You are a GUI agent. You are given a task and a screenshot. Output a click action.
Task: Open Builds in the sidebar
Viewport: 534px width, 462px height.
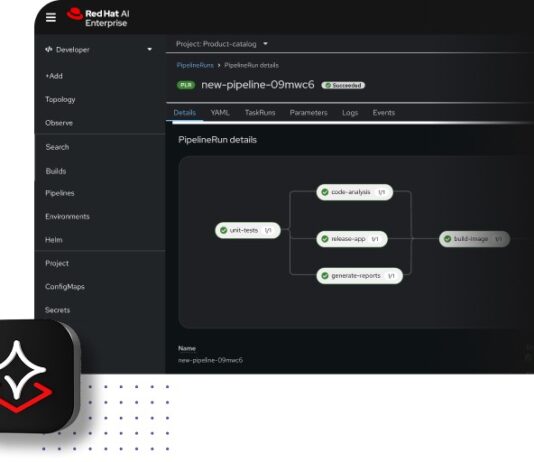pyautogui.click(x=56, y=171)
